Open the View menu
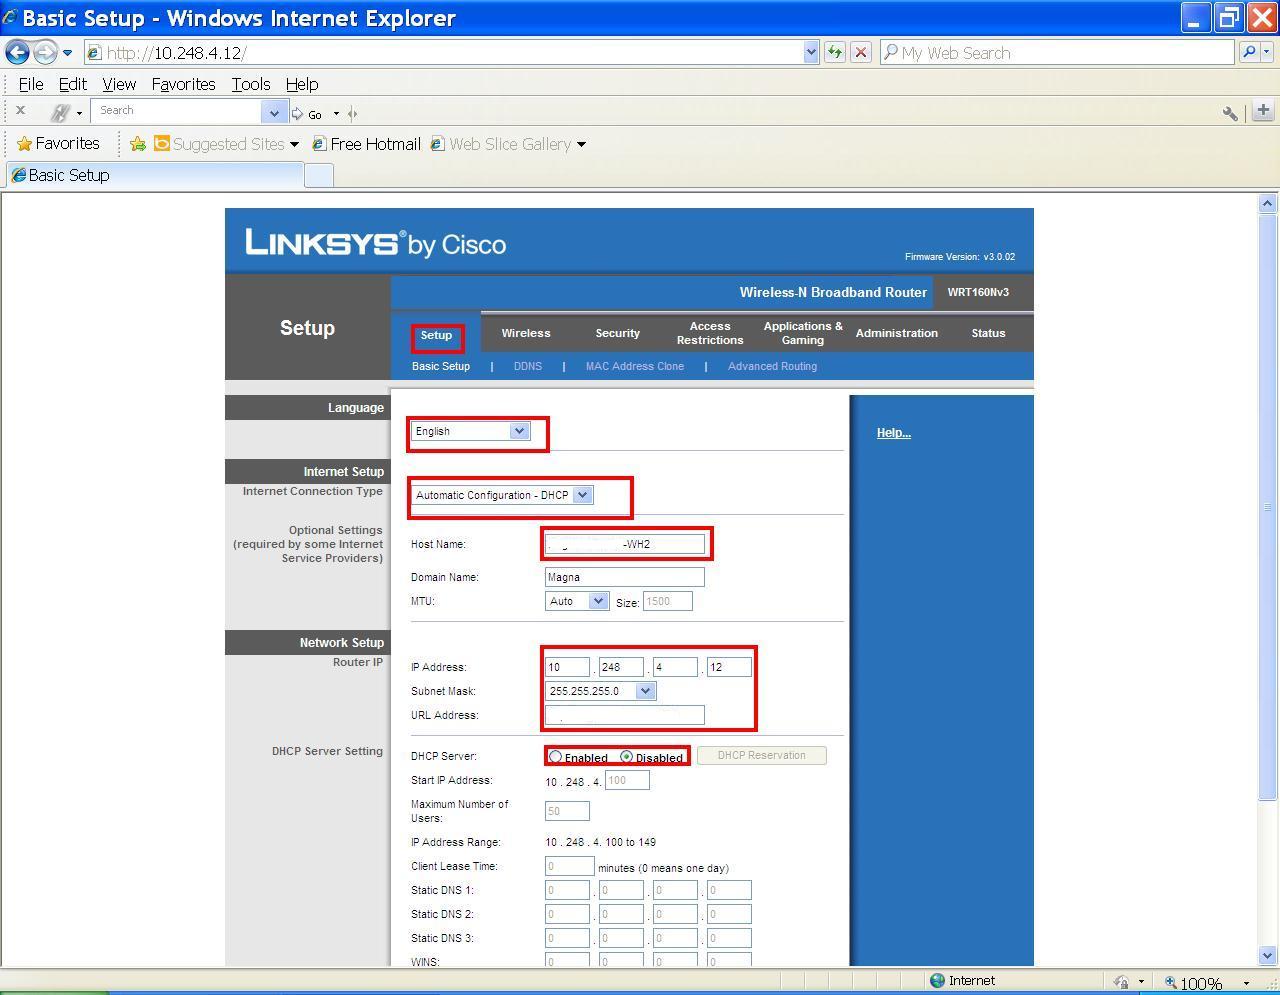 [118, 84]
